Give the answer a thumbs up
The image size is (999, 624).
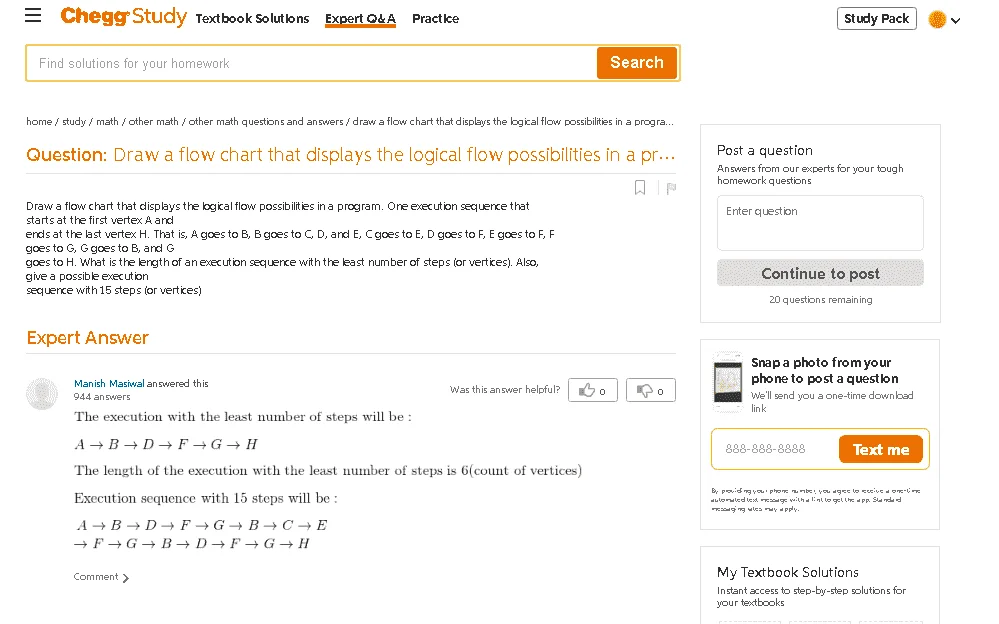point(593,390)
